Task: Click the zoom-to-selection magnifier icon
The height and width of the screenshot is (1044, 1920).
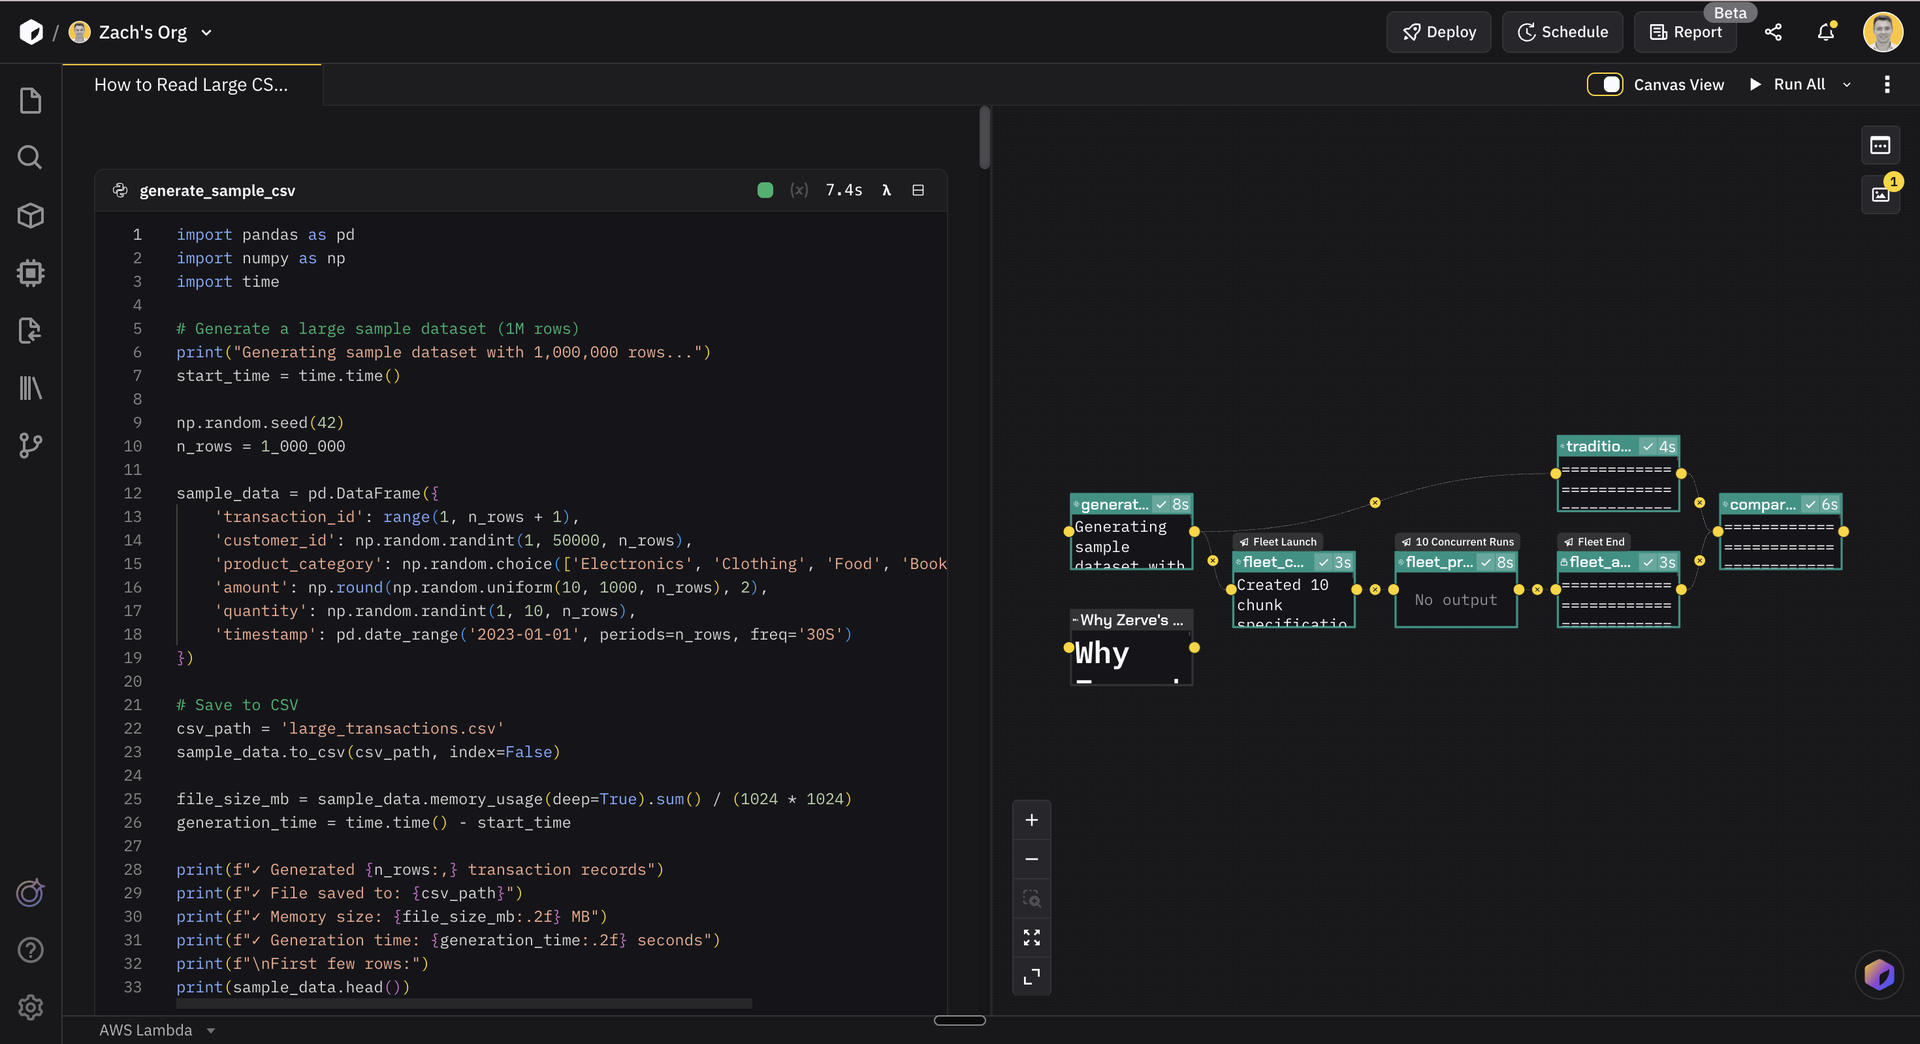Action: coord(1031,898)
